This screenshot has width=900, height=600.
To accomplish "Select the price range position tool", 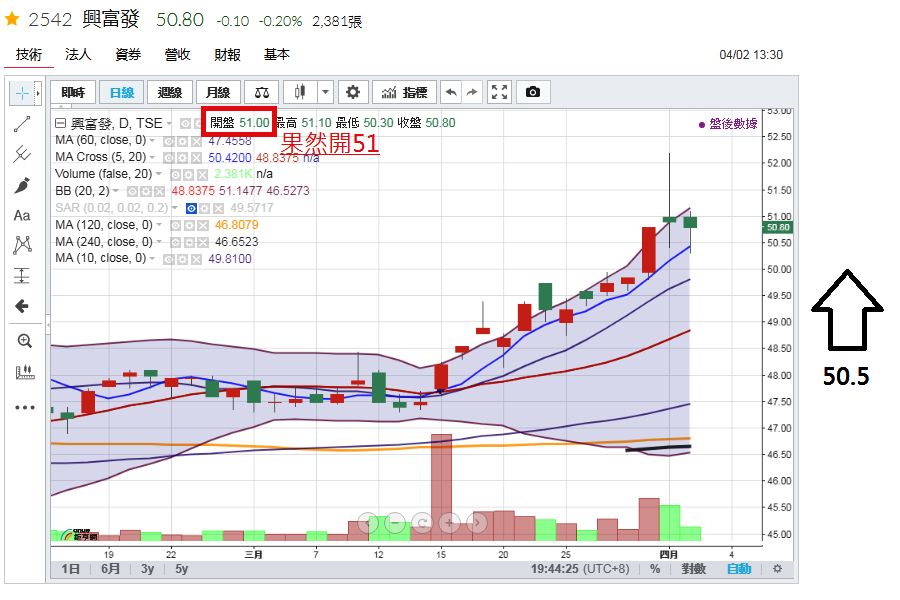I will tap(22, 276).
